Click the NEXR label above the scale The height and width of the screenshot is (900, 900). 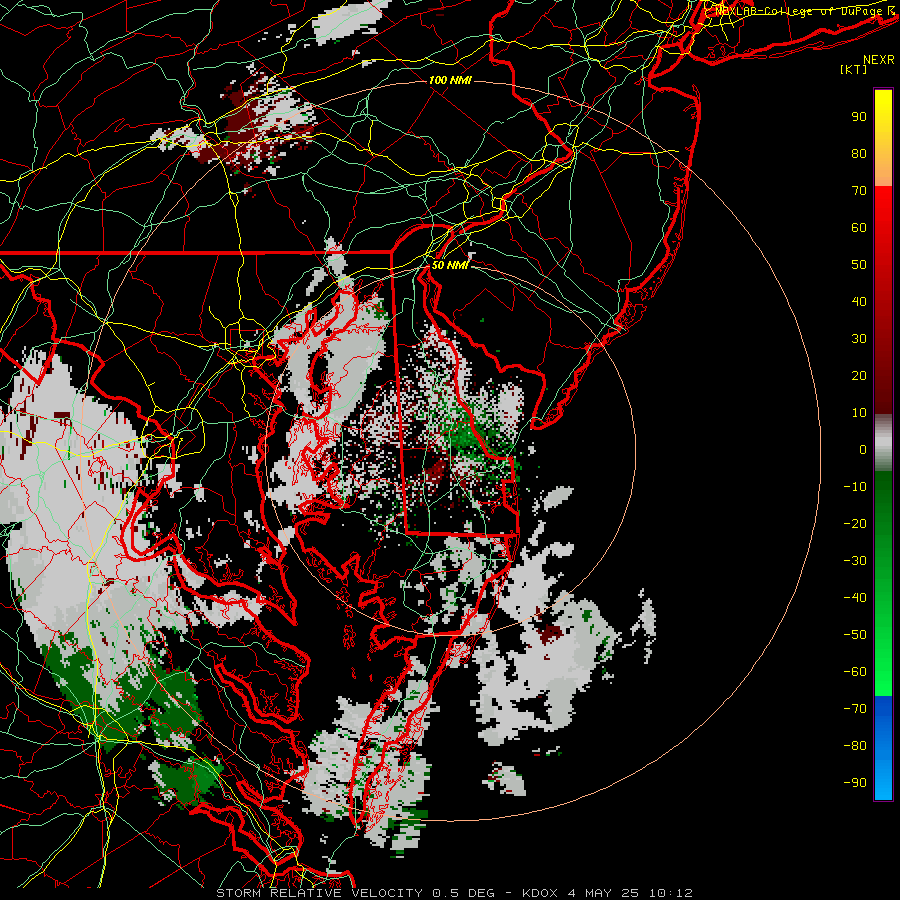tap(878, 59)
